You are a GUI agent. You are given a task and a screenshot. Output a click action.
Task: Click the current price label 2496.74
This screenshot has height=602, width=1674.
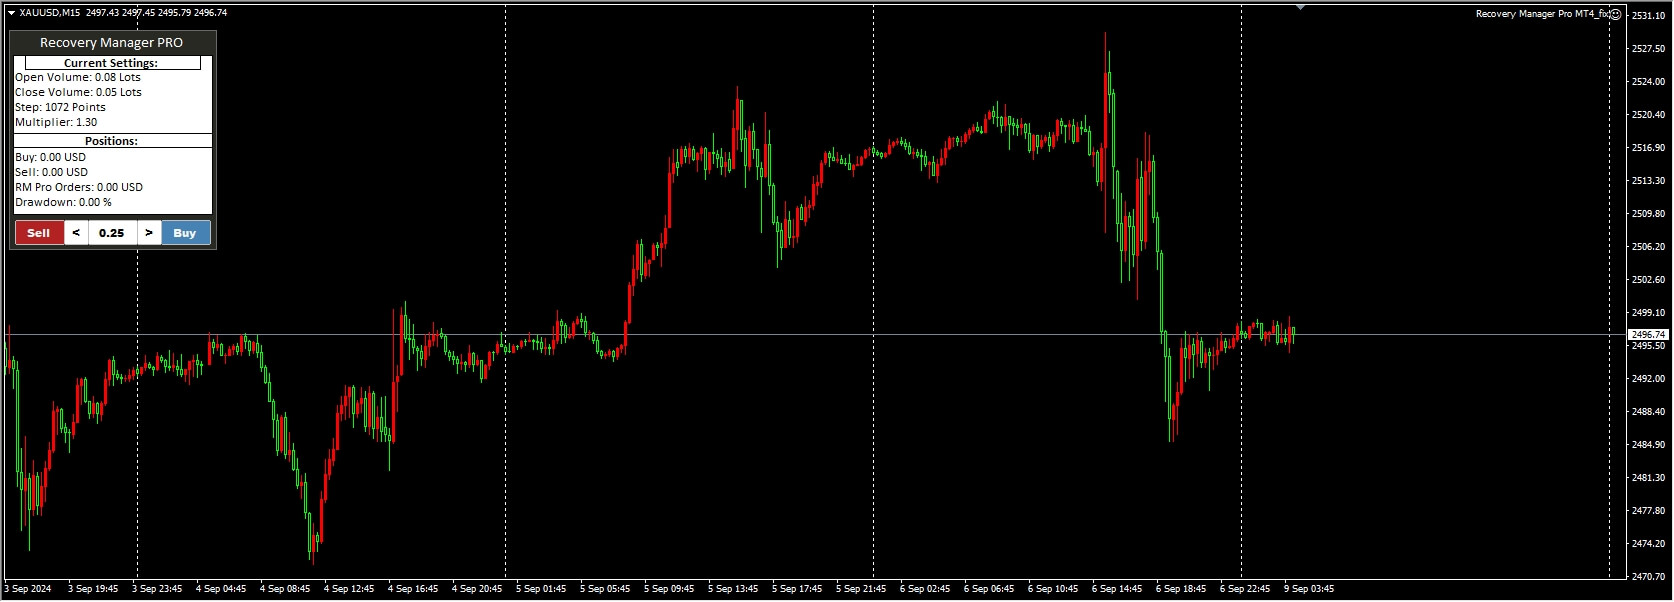(1648, 335)
